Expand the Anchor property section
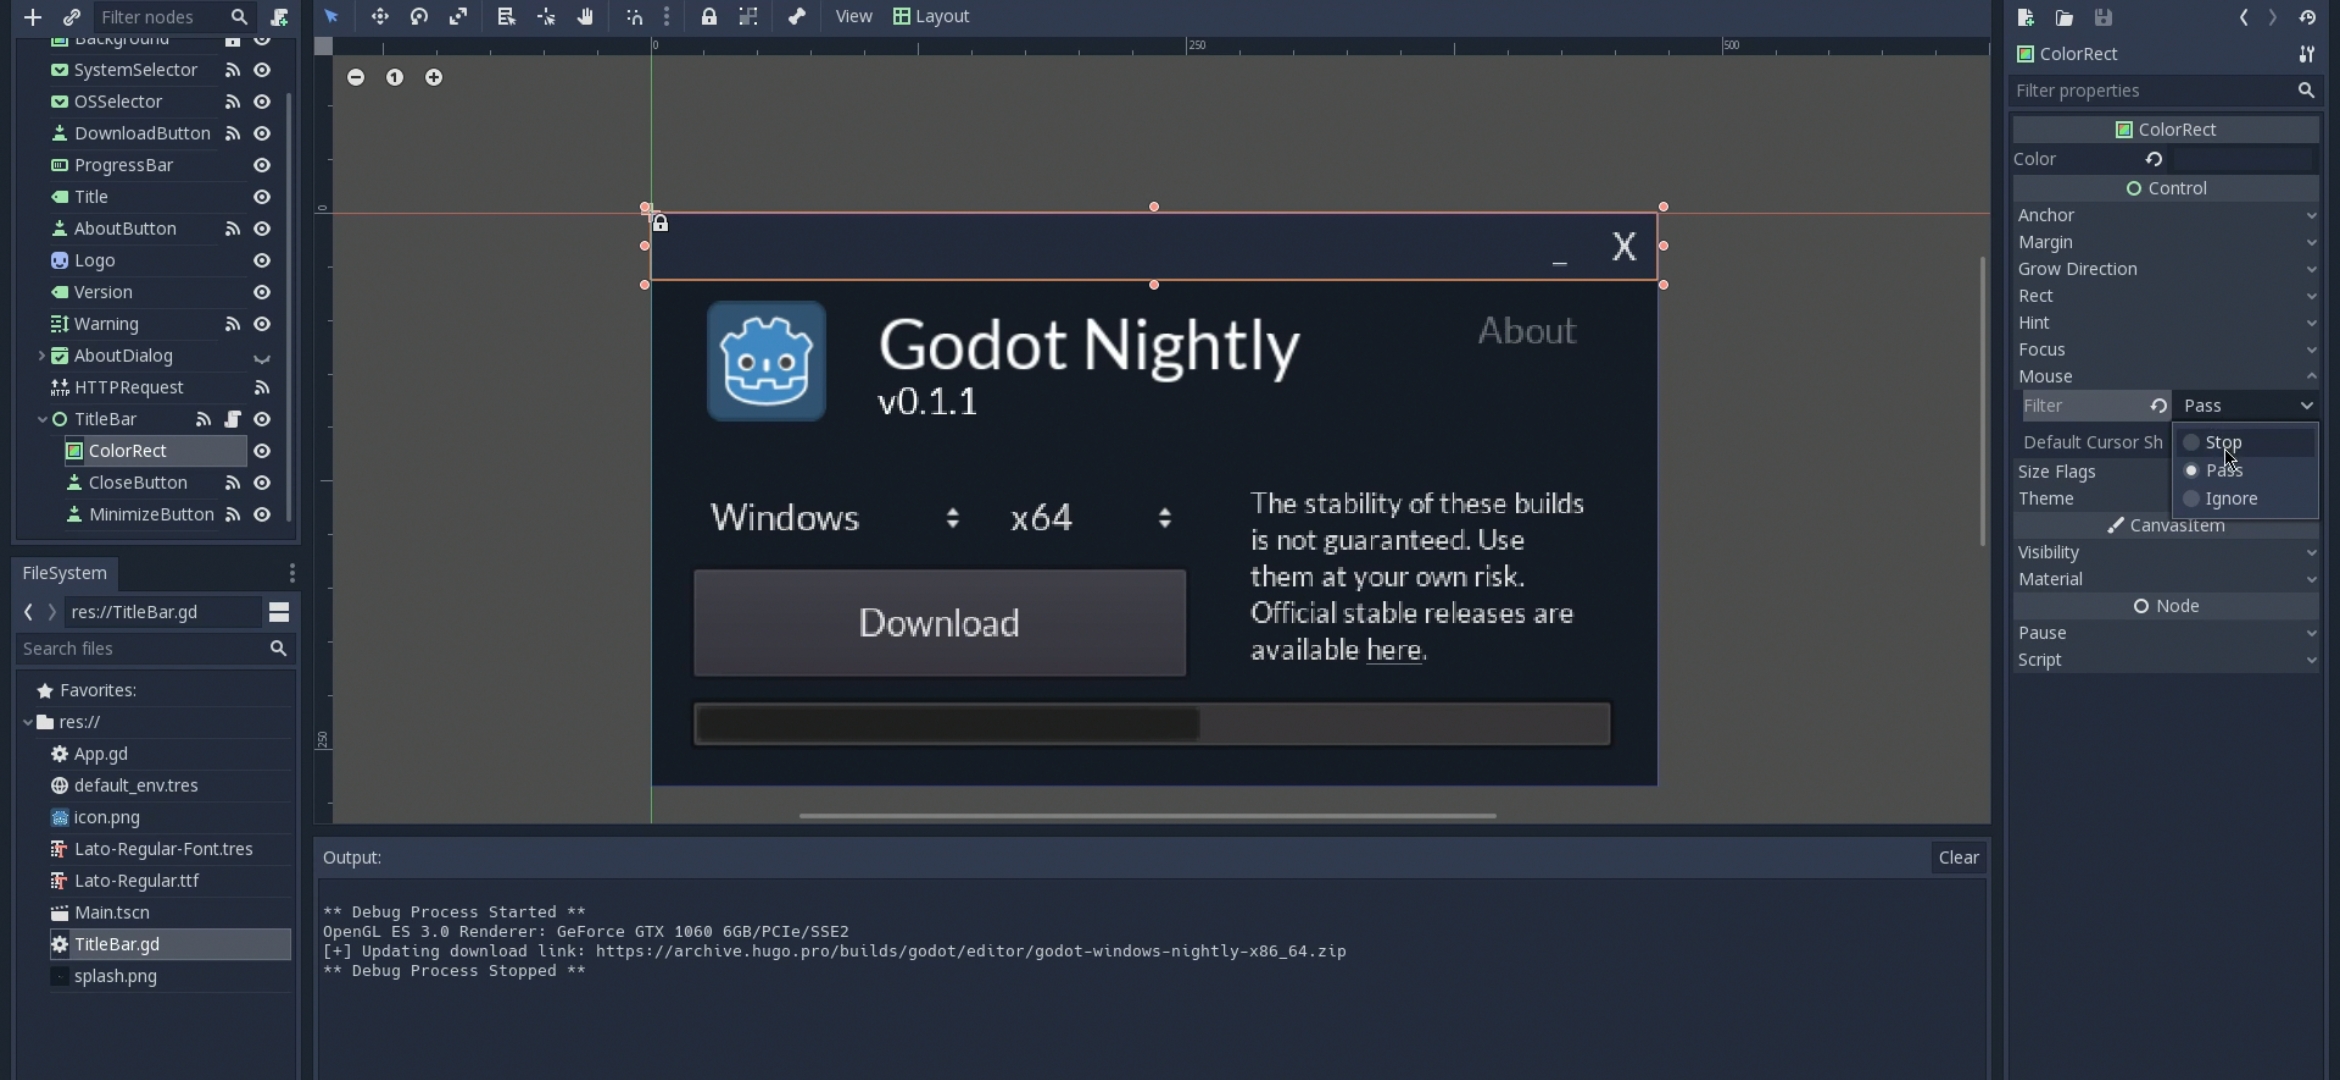Viewport: 2340px width, 1080px height. click(x=2165, y=215)
